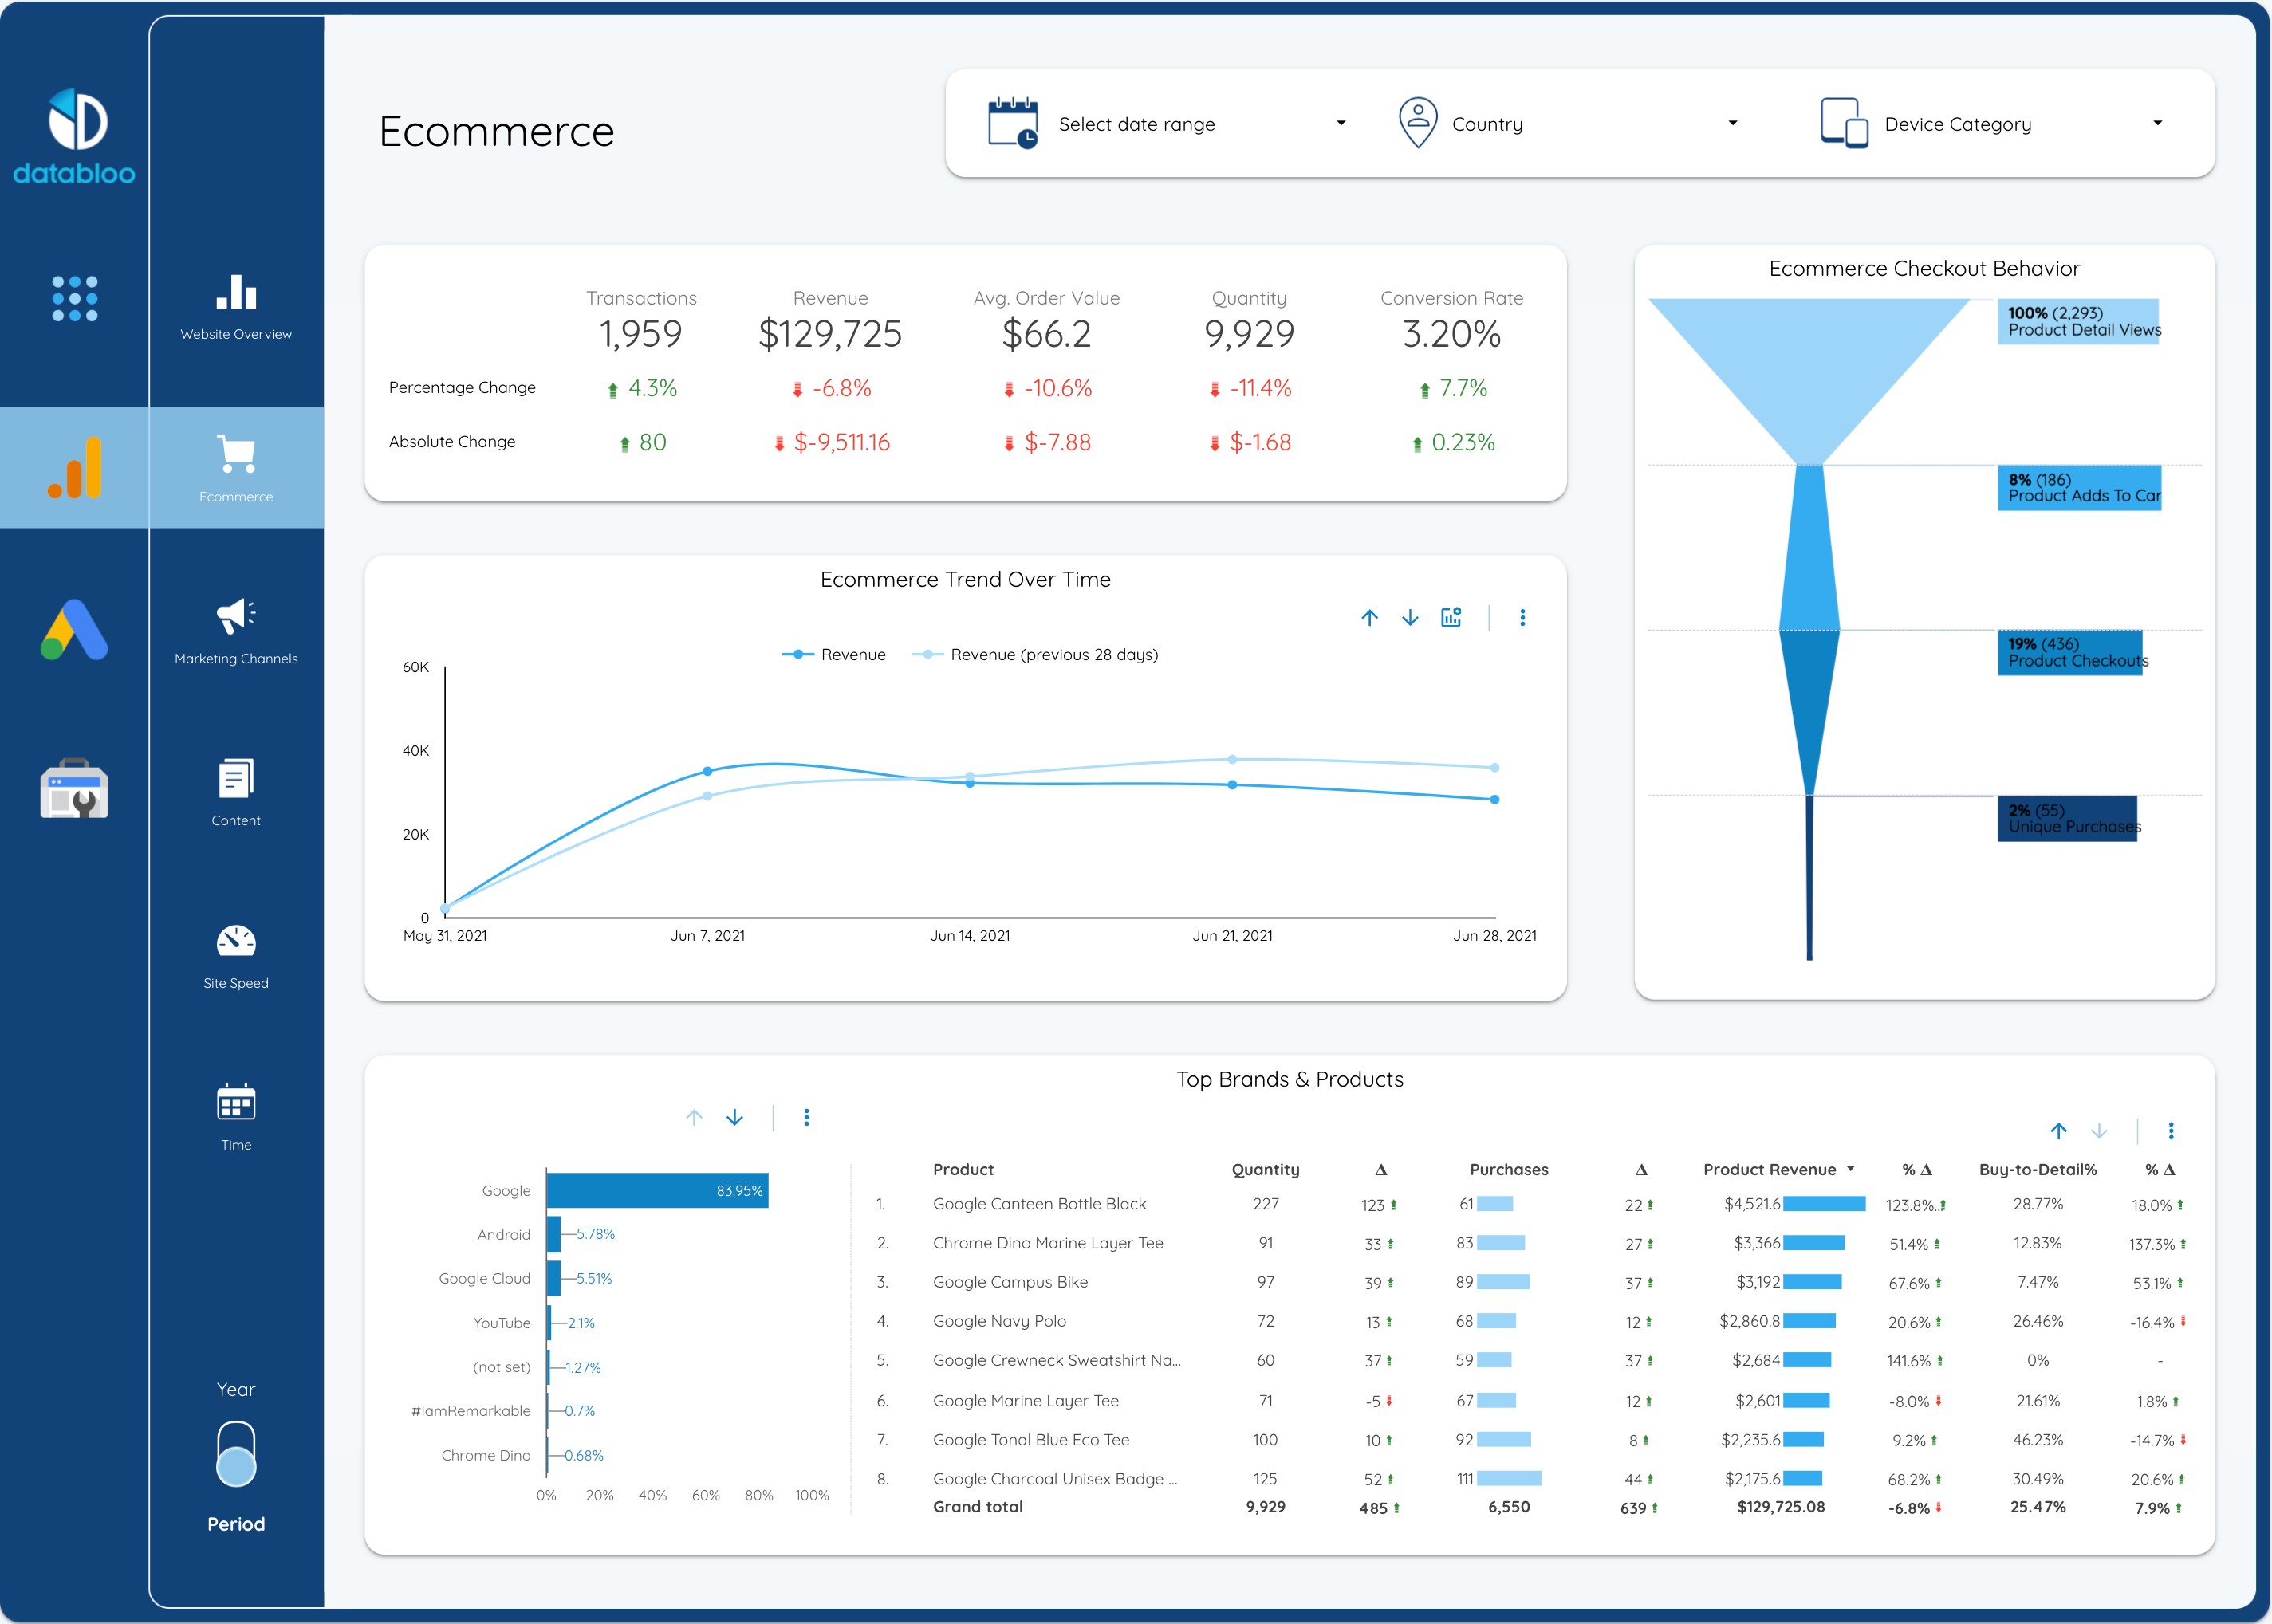Select the Google Analytics icon in the left rail
2272x1624 pixels.
tap(74, 467)
